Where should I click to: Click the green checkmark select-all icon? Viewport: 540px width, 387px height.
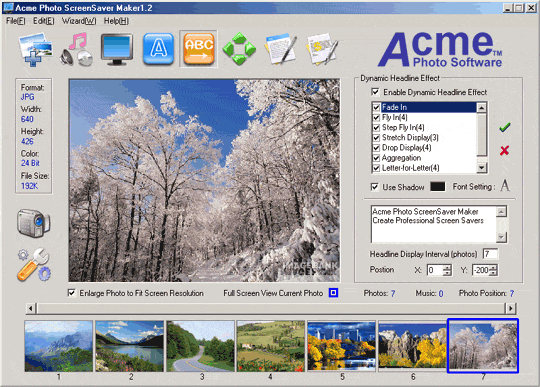505,128
